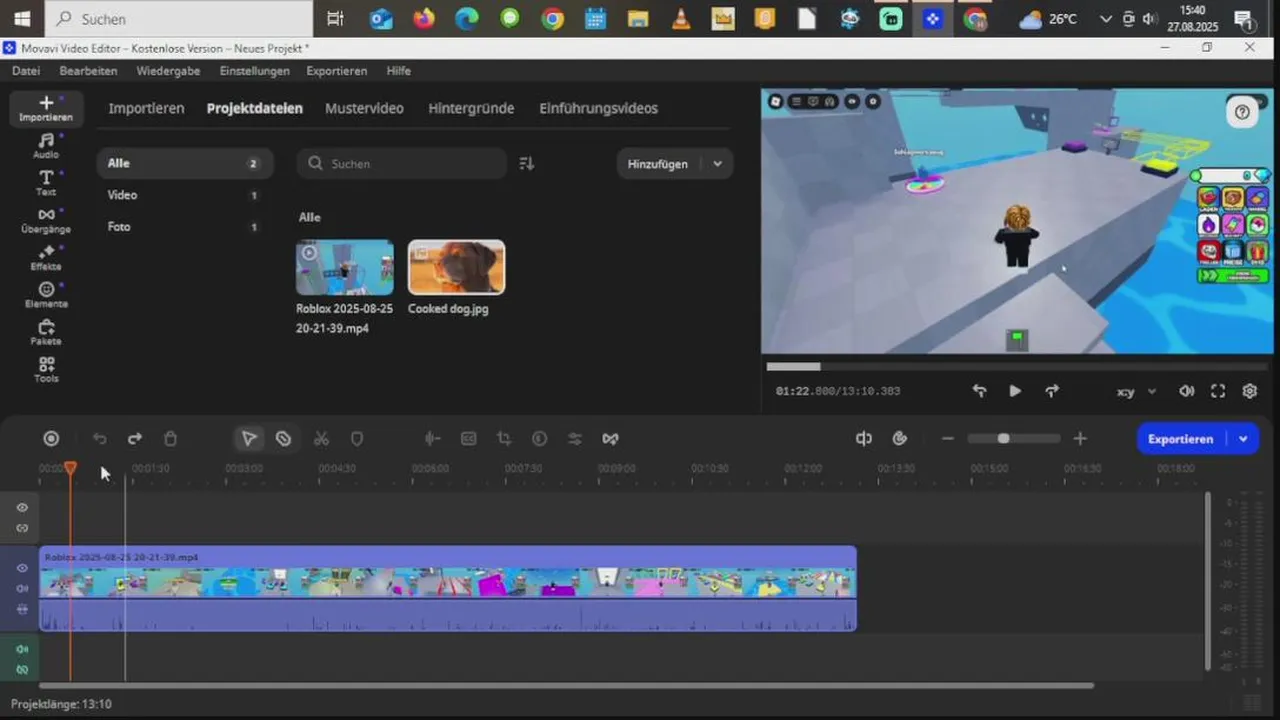Screen dimensions: 1280x720
Task: Open the Tools section in sidebar
Action: pyautogui.click(x=46, y=370)
